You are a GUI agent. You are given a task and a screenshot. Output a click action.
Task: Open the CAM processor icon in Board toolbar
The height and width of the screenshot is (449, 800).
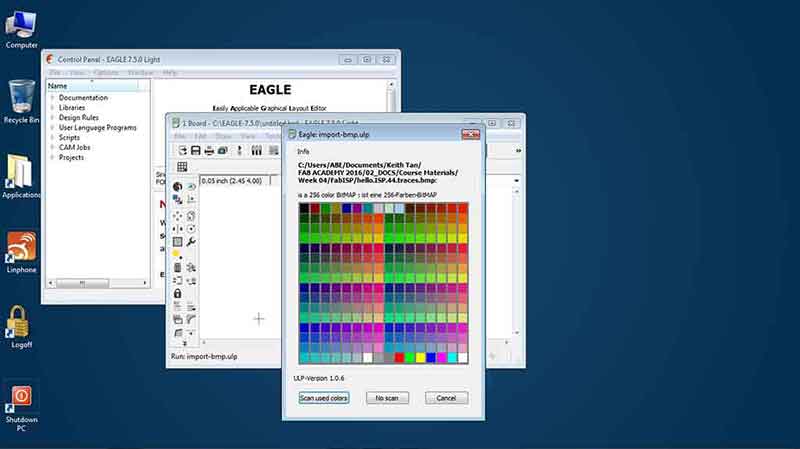(x=222, y=151)
